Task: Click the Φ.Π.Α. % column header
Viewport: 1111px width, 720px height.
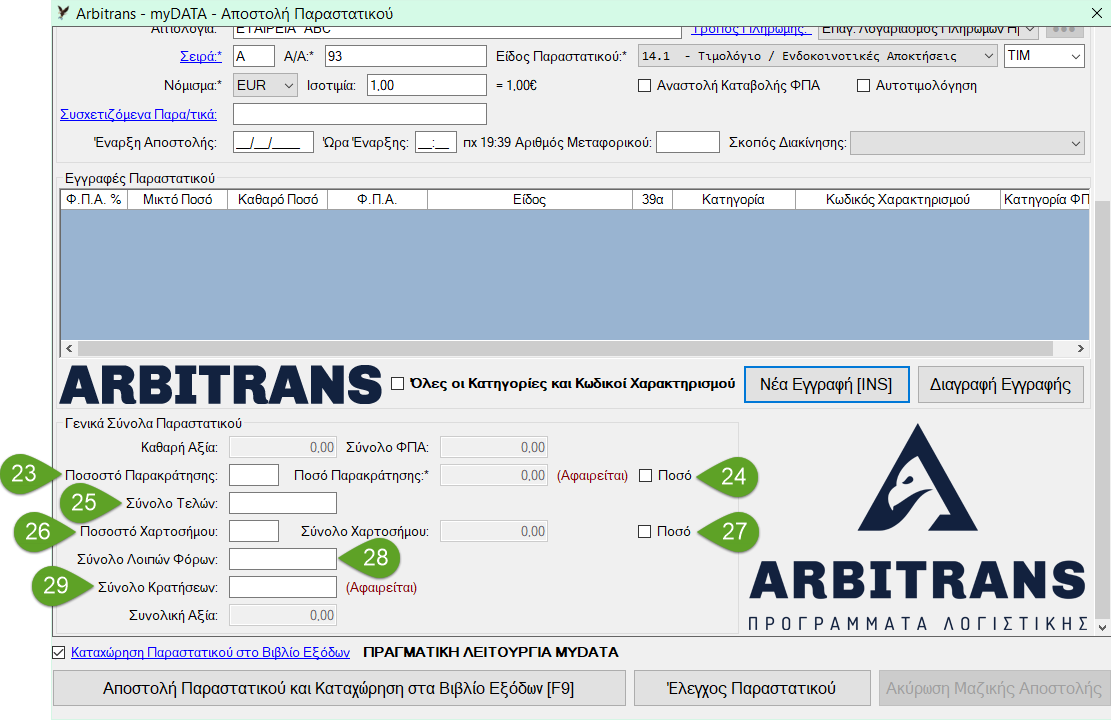Action: click(94, 200)
